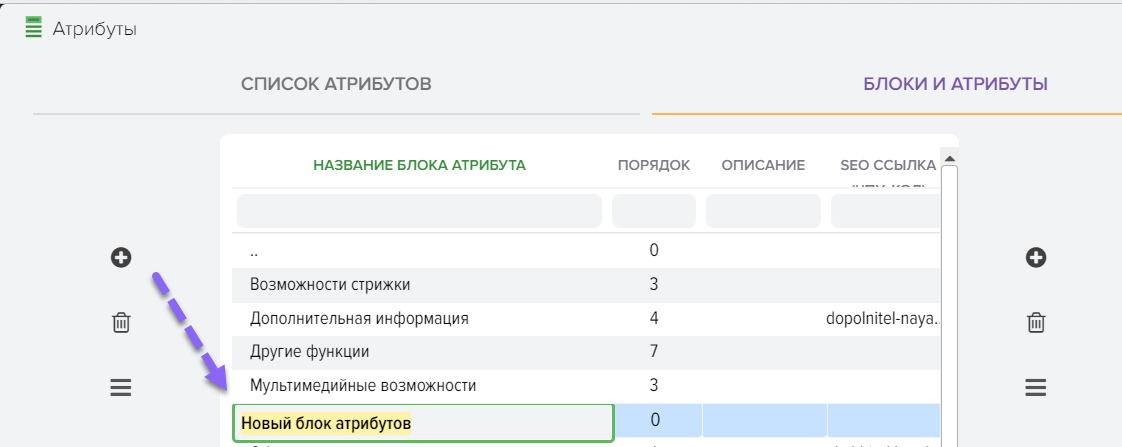Sort by Название блока атрибута column header
The height and width of the screenshot is (447, 1122).
coord(419,165)
